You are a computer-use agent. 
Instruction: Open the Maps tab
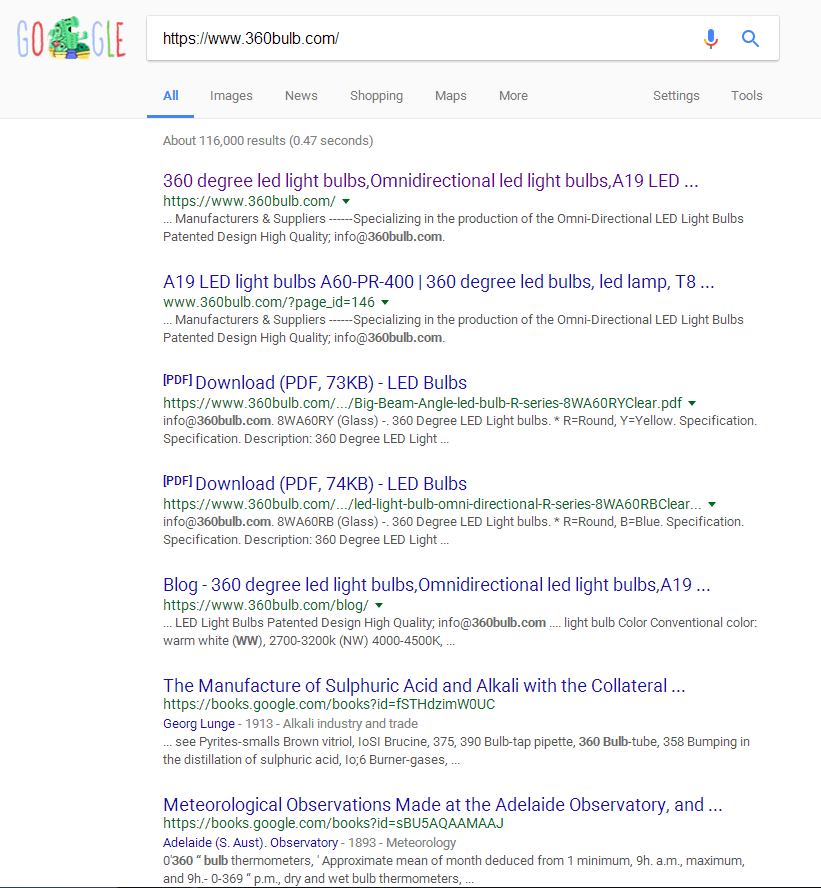click(x=451, y=96)
